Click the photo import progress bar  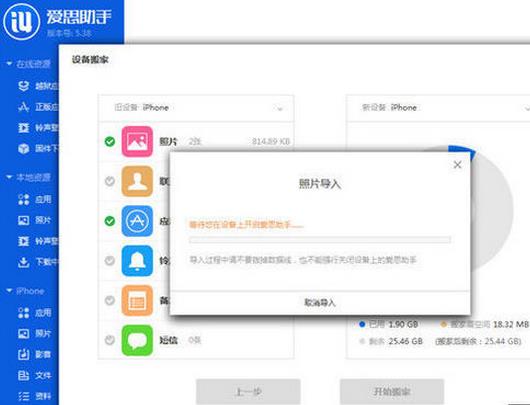point(320,240)
